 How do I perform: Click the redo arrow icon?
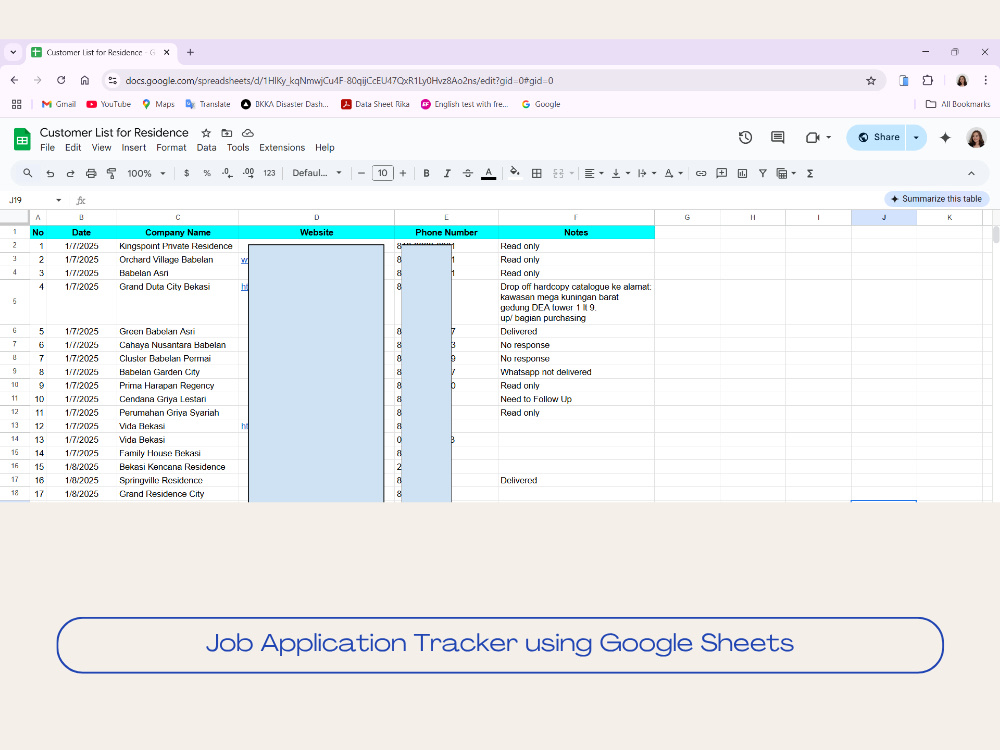coord(70,173)
